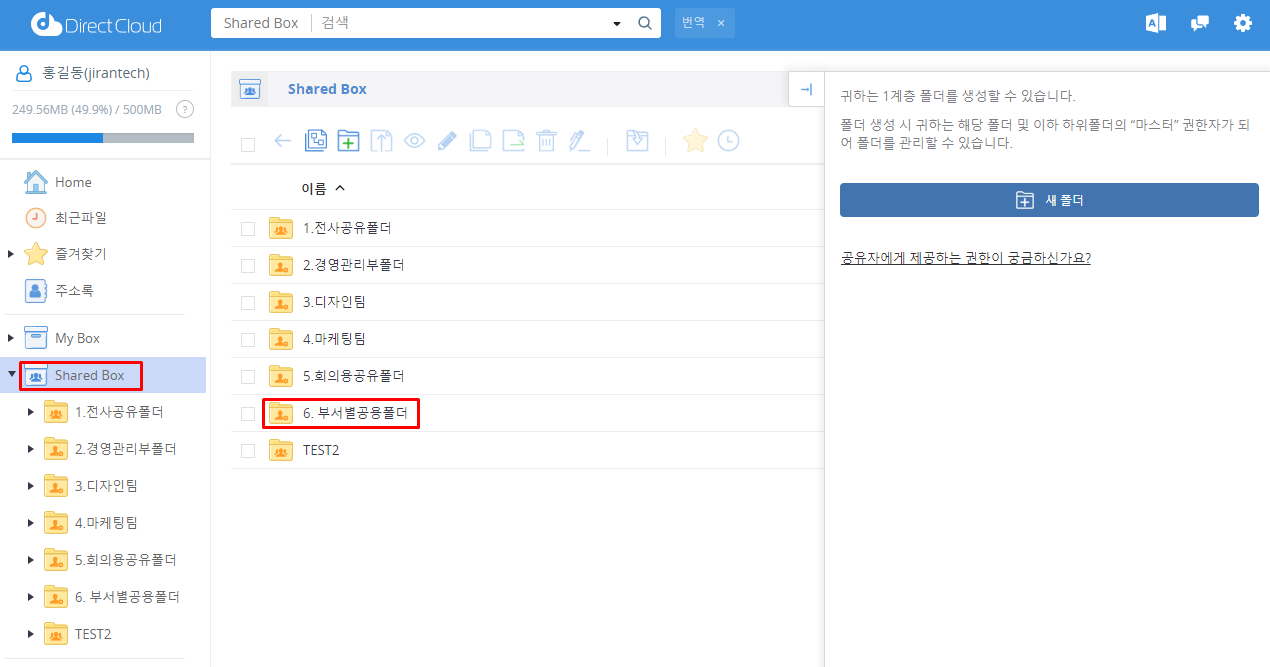Click the 새 폴더 button
Image resolution: width=1270 pixels, height=667 pixels.
(x=1049, y=200)
